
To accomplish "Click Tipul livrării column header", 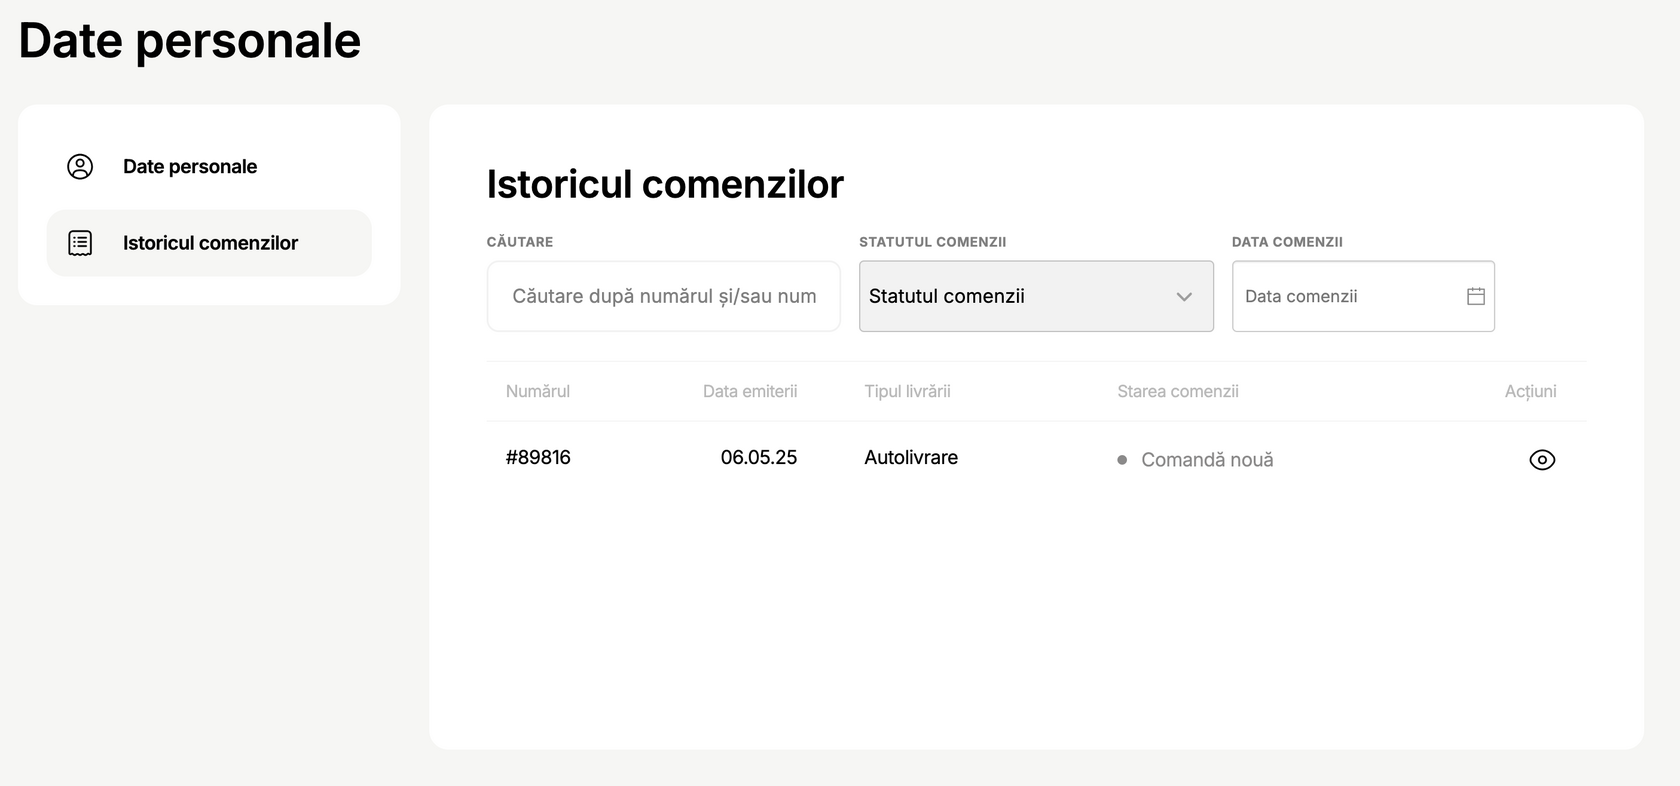I will [x=907, y=391].
